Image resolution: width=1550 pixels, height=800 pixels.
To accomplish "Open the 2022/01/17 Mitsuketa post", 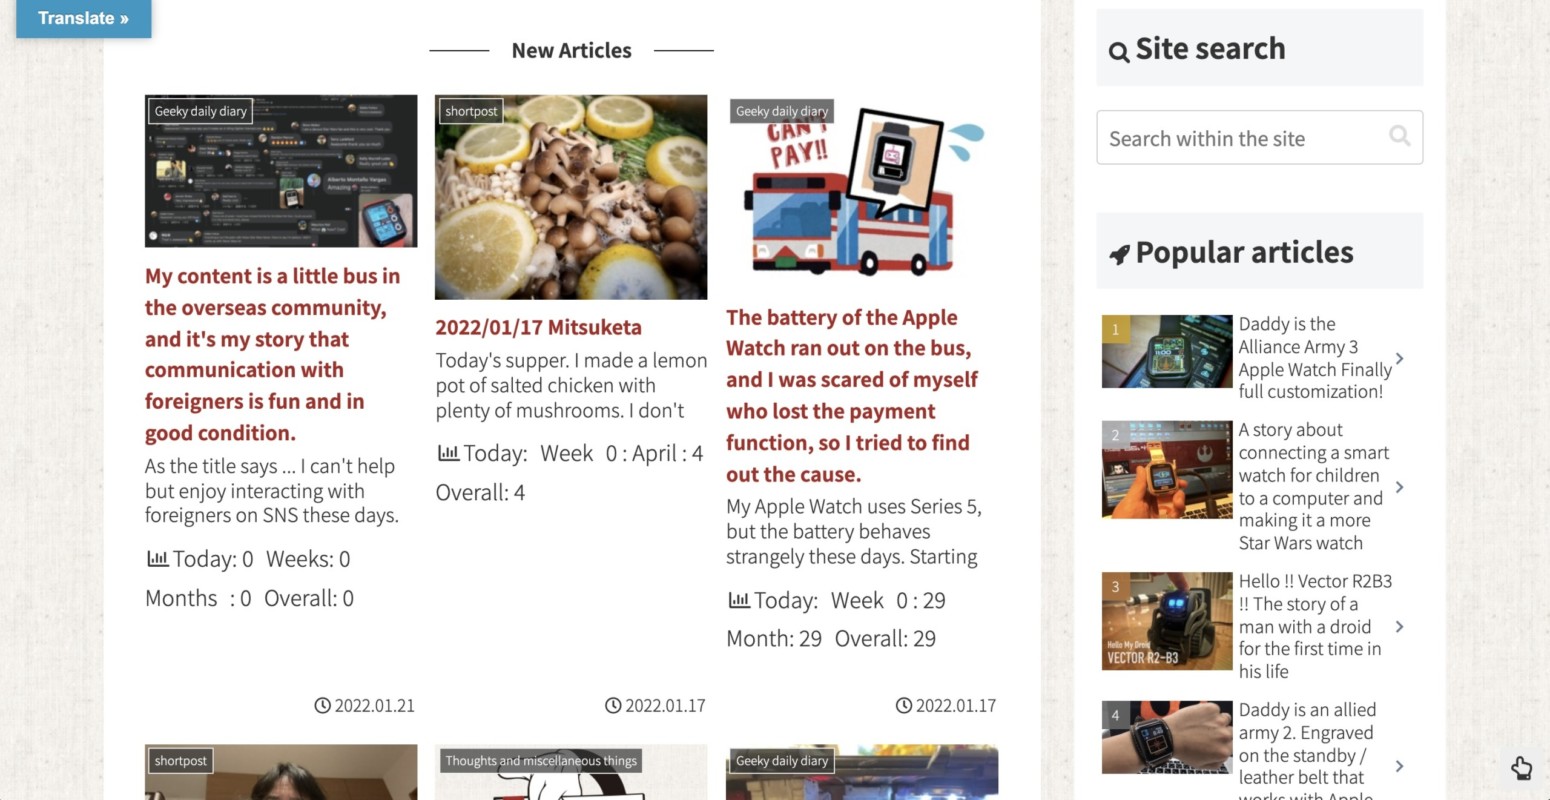I will [538, 327].
